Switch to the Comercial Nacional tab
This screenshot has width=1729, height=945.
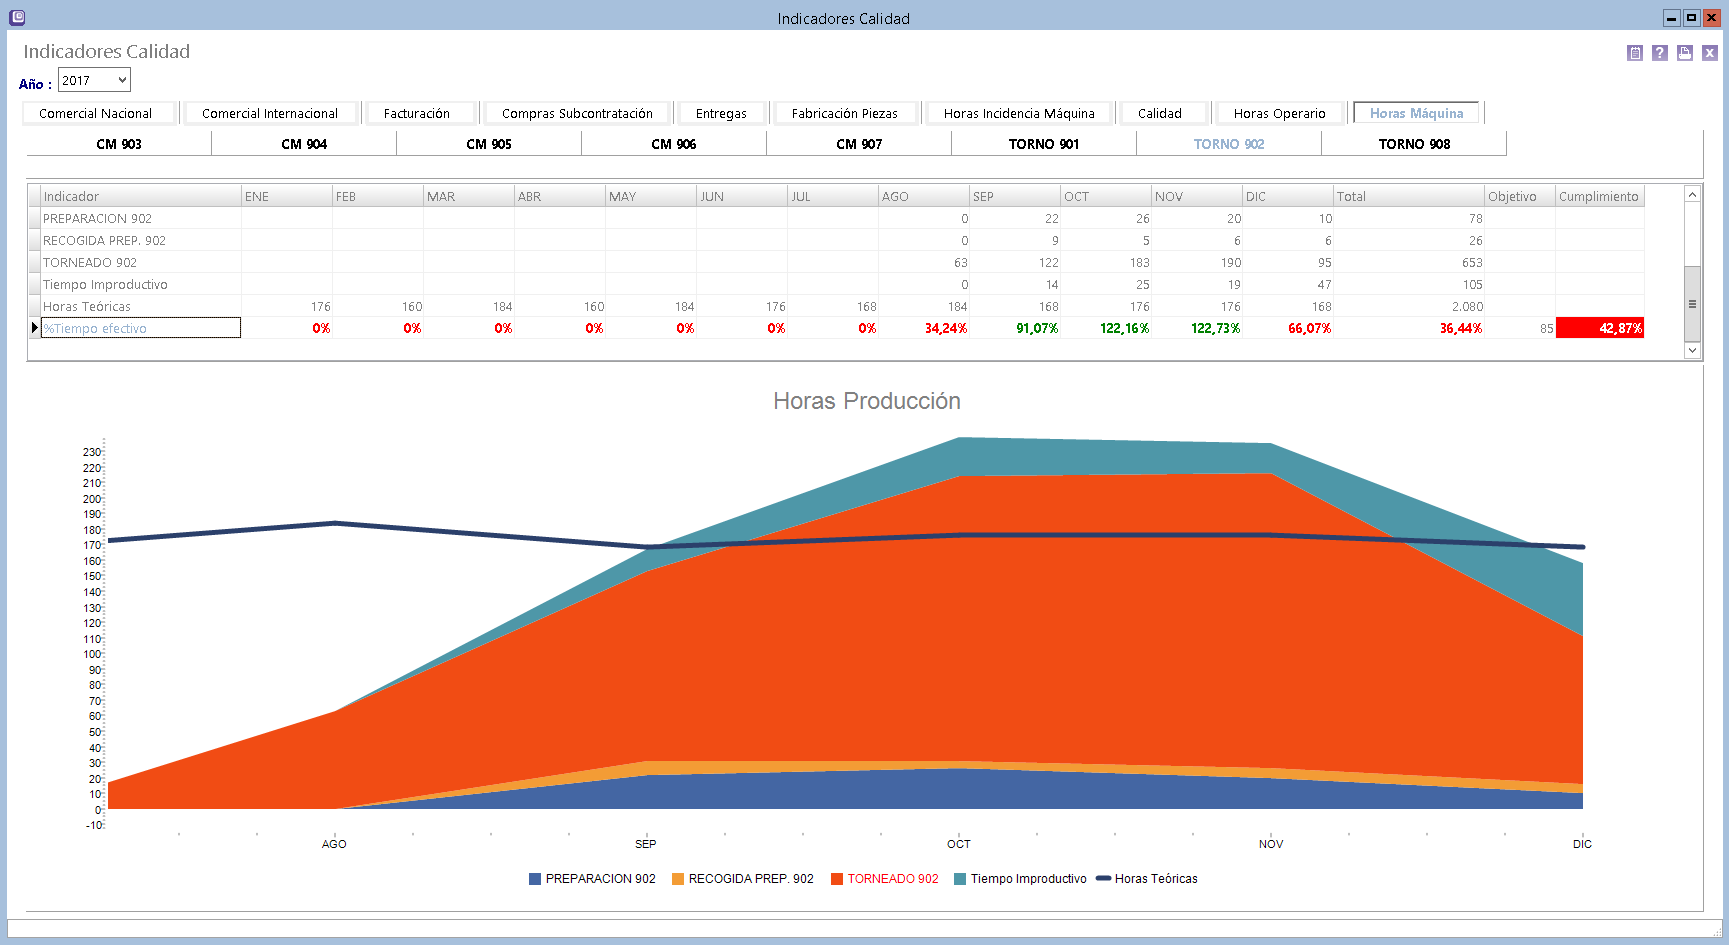coord(96,113)
